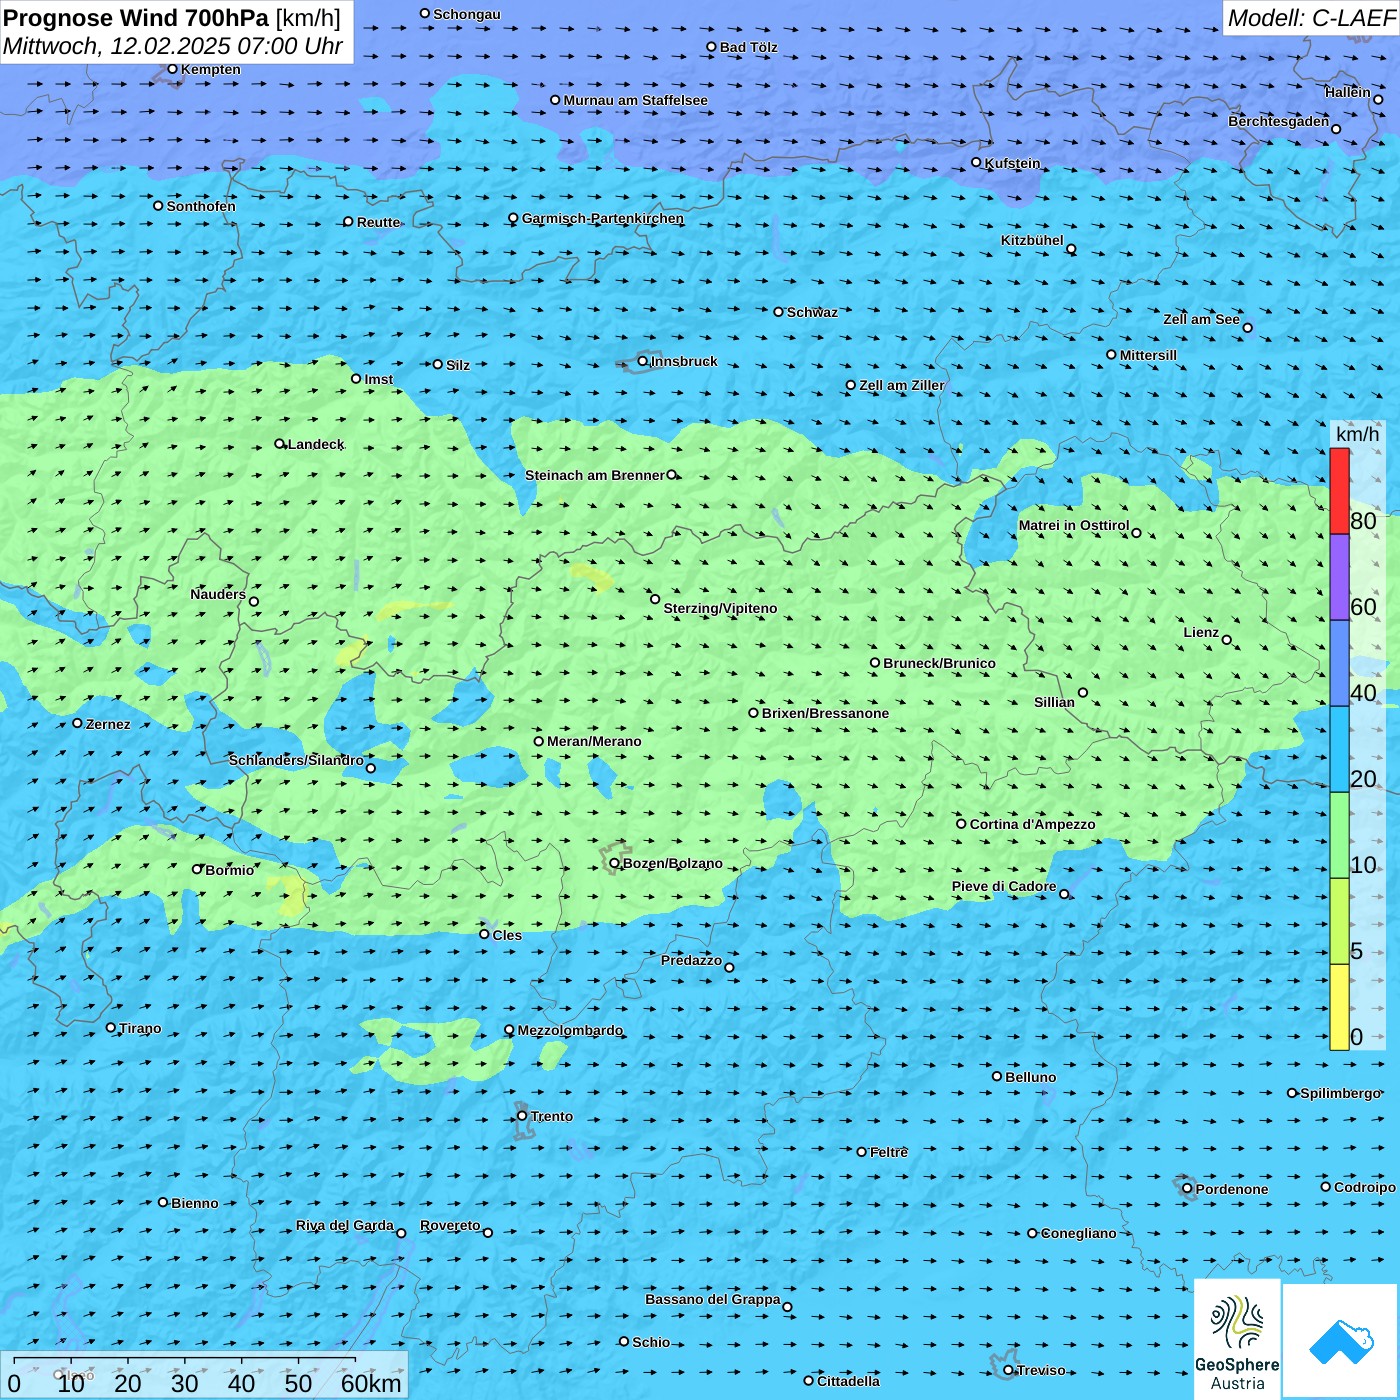Select the Belluno location marker
Screen dimensions: 1400x1400
[x=997, y=1076]
